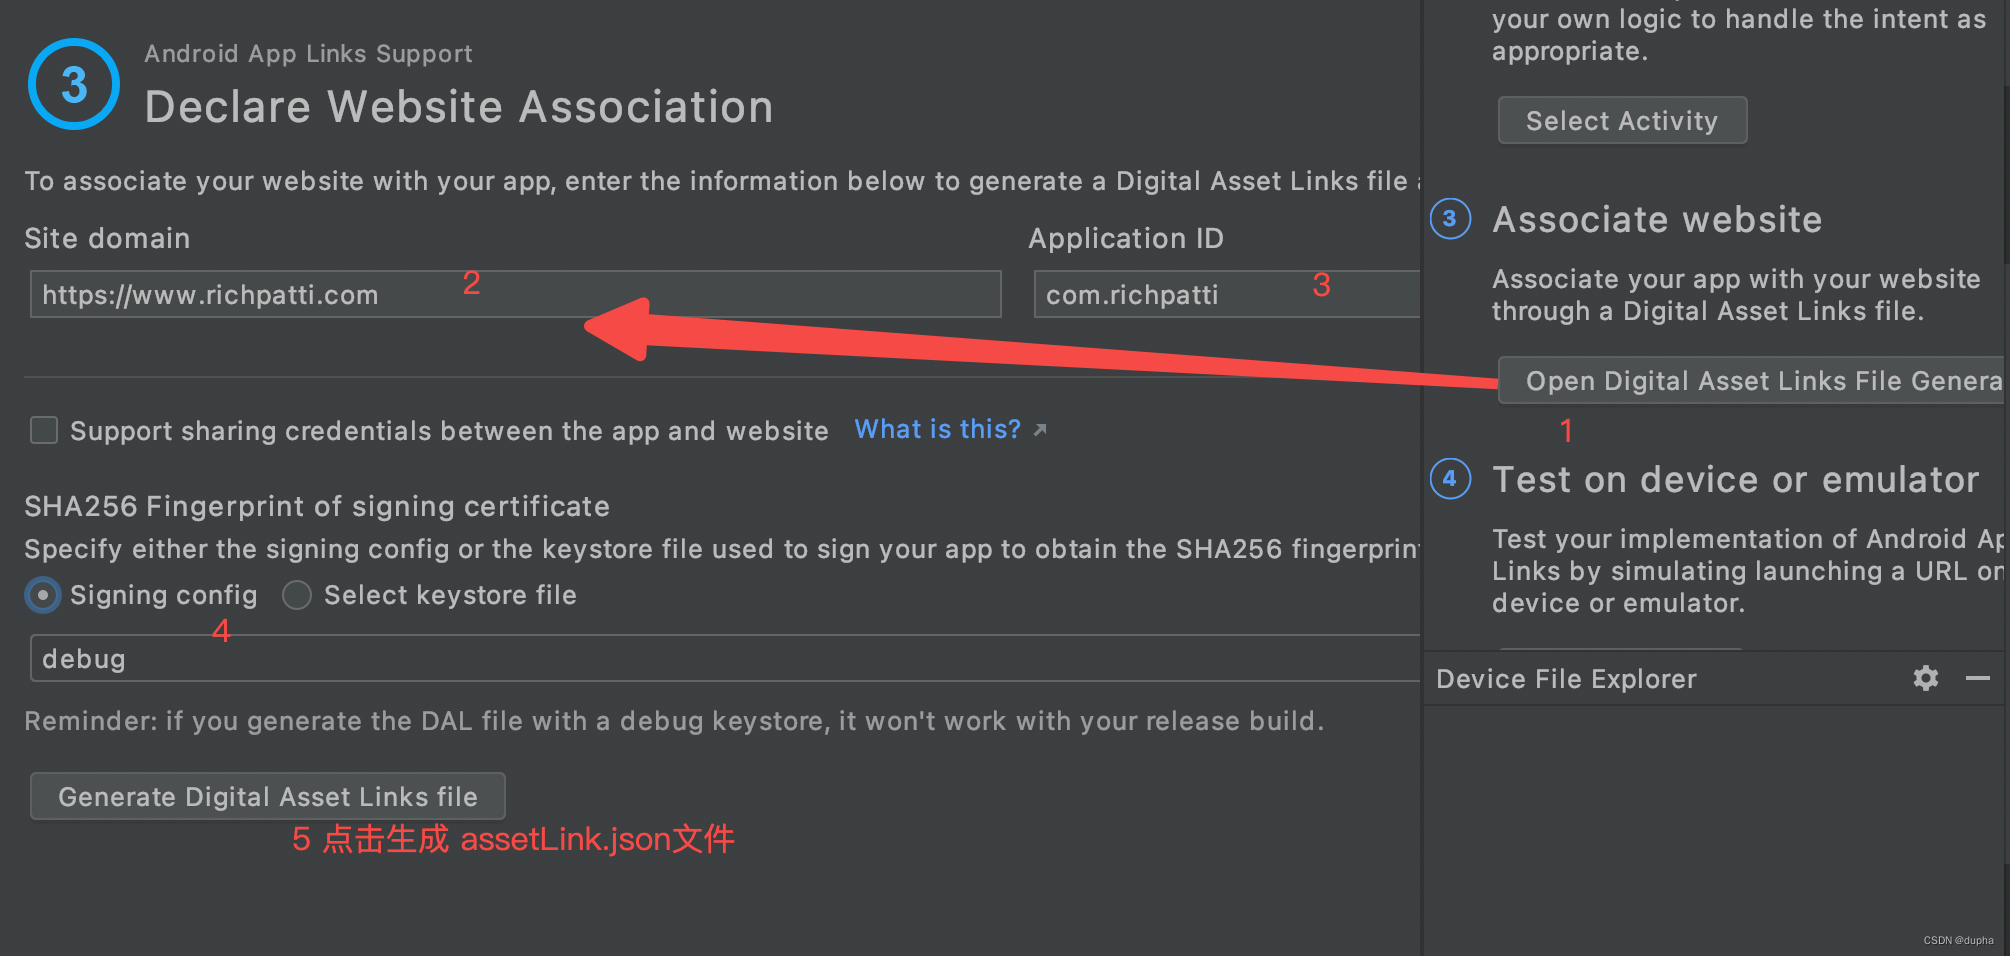Click the debug keystore reminder text
This screenshot has height=956, width=2010.
coord(674,721)
